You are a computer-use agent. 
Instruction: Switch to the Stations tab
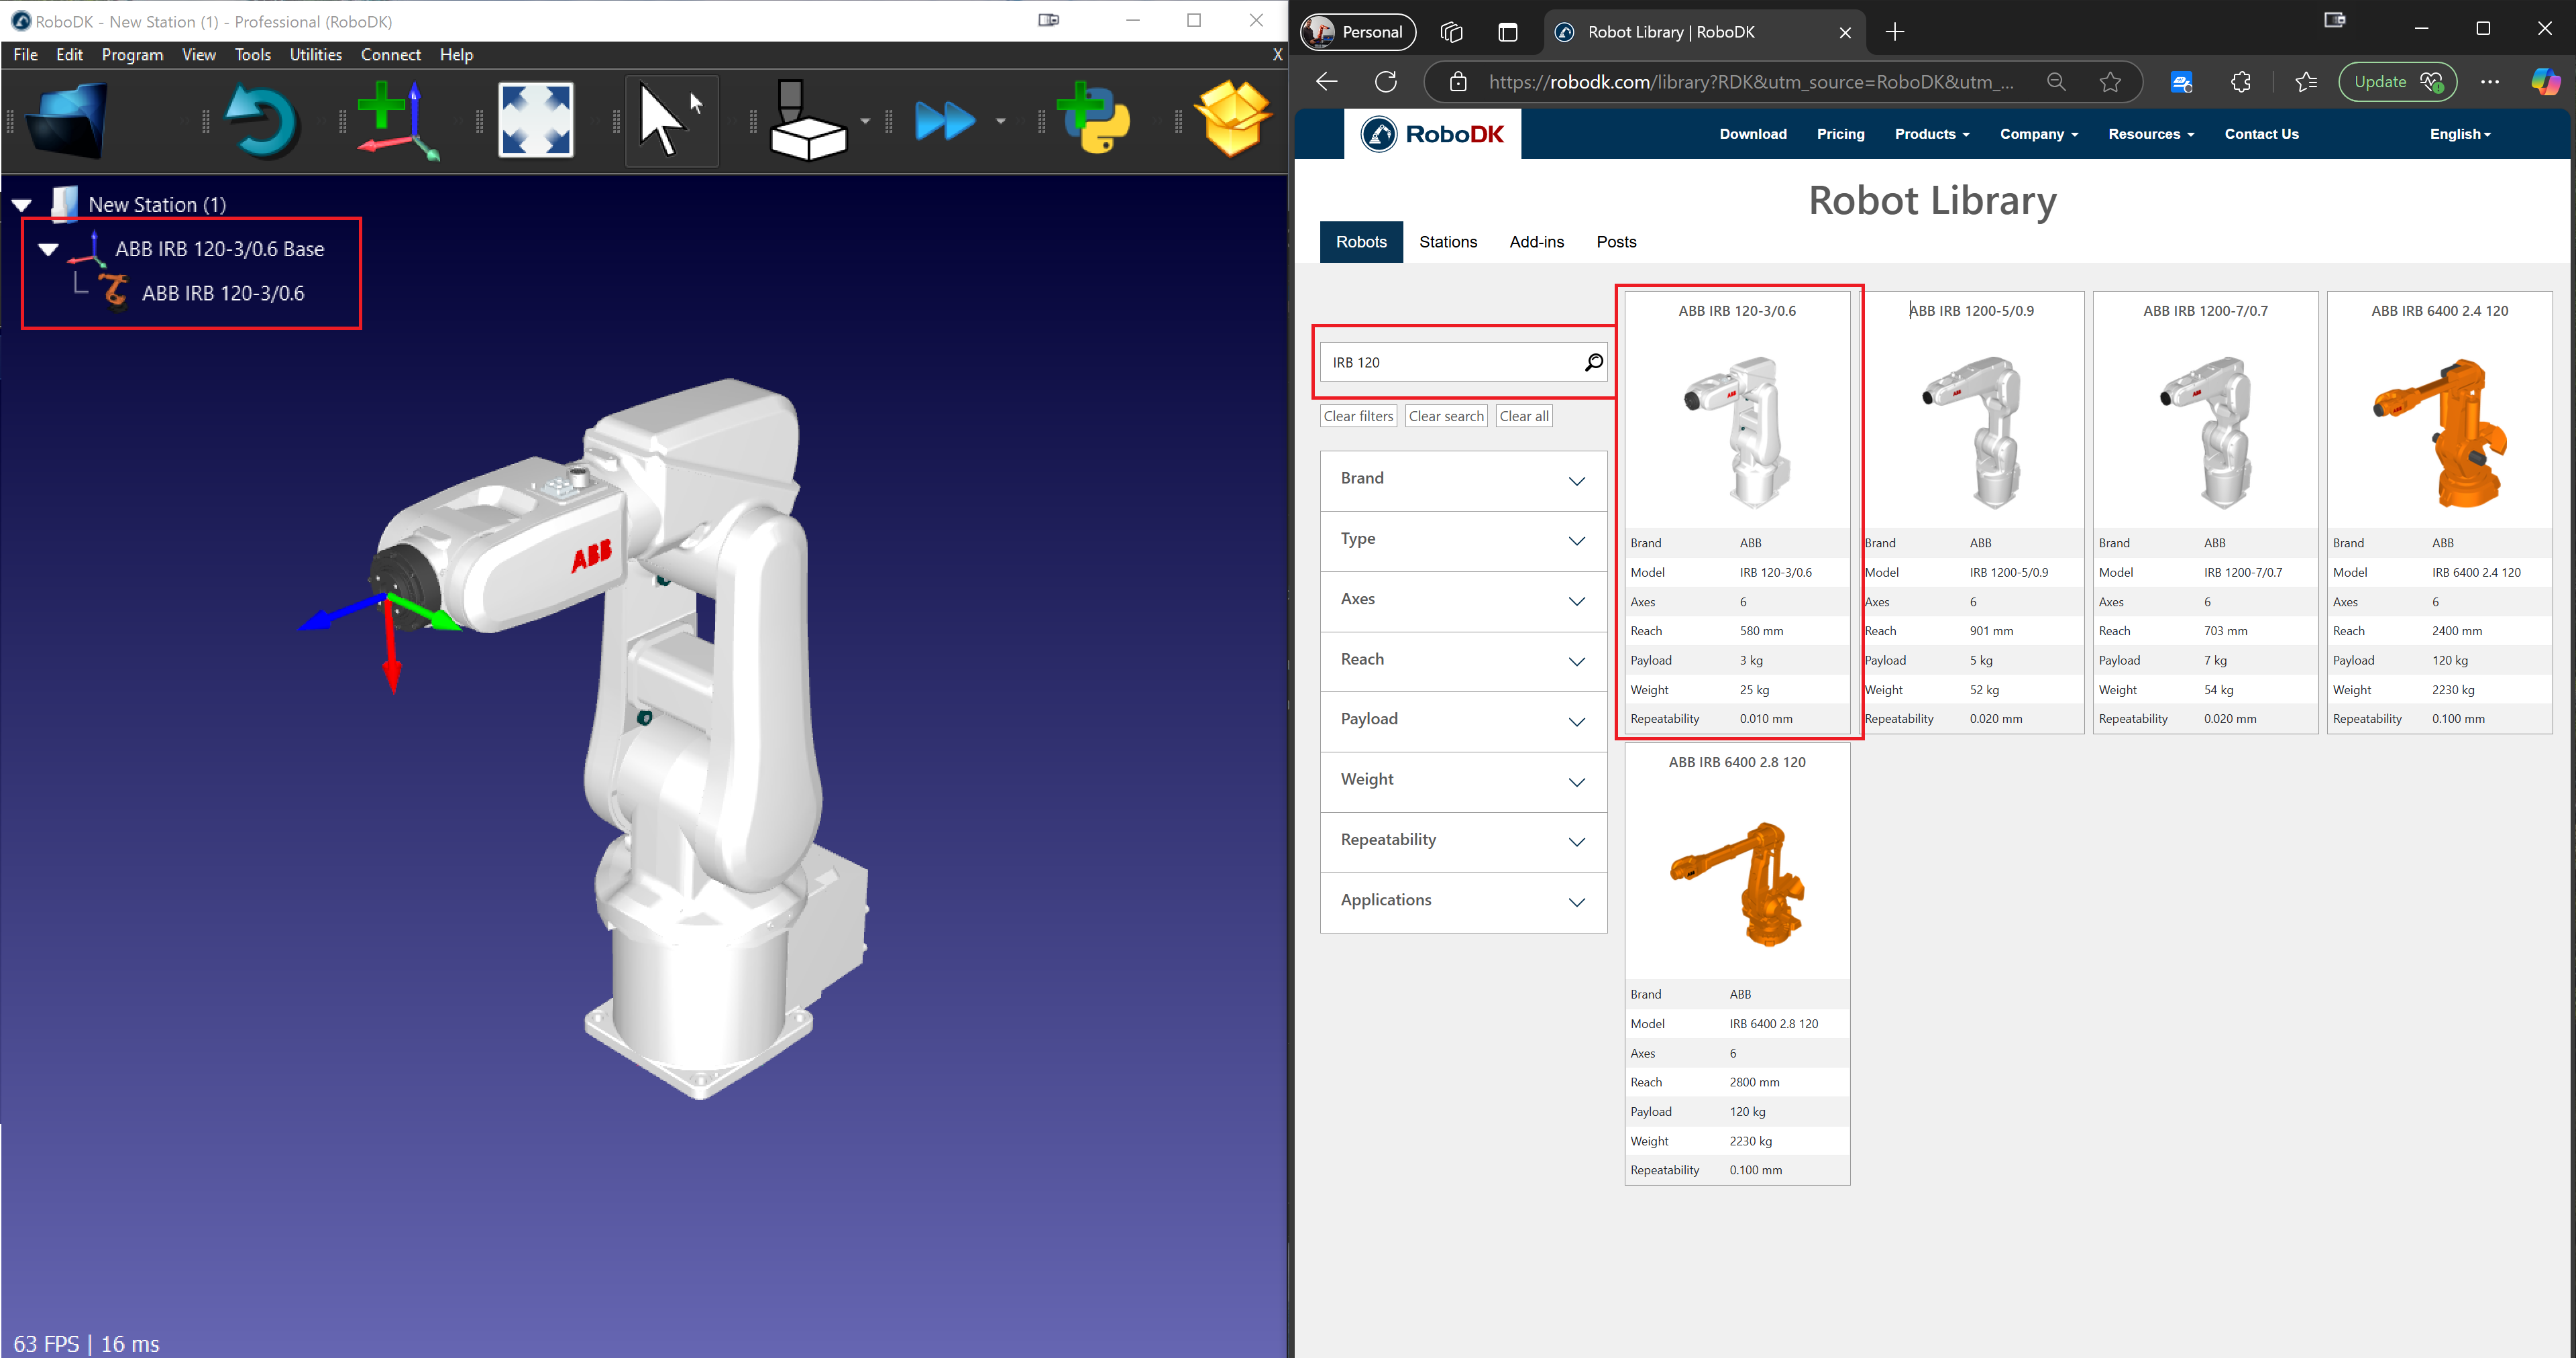click(1448, 241)
